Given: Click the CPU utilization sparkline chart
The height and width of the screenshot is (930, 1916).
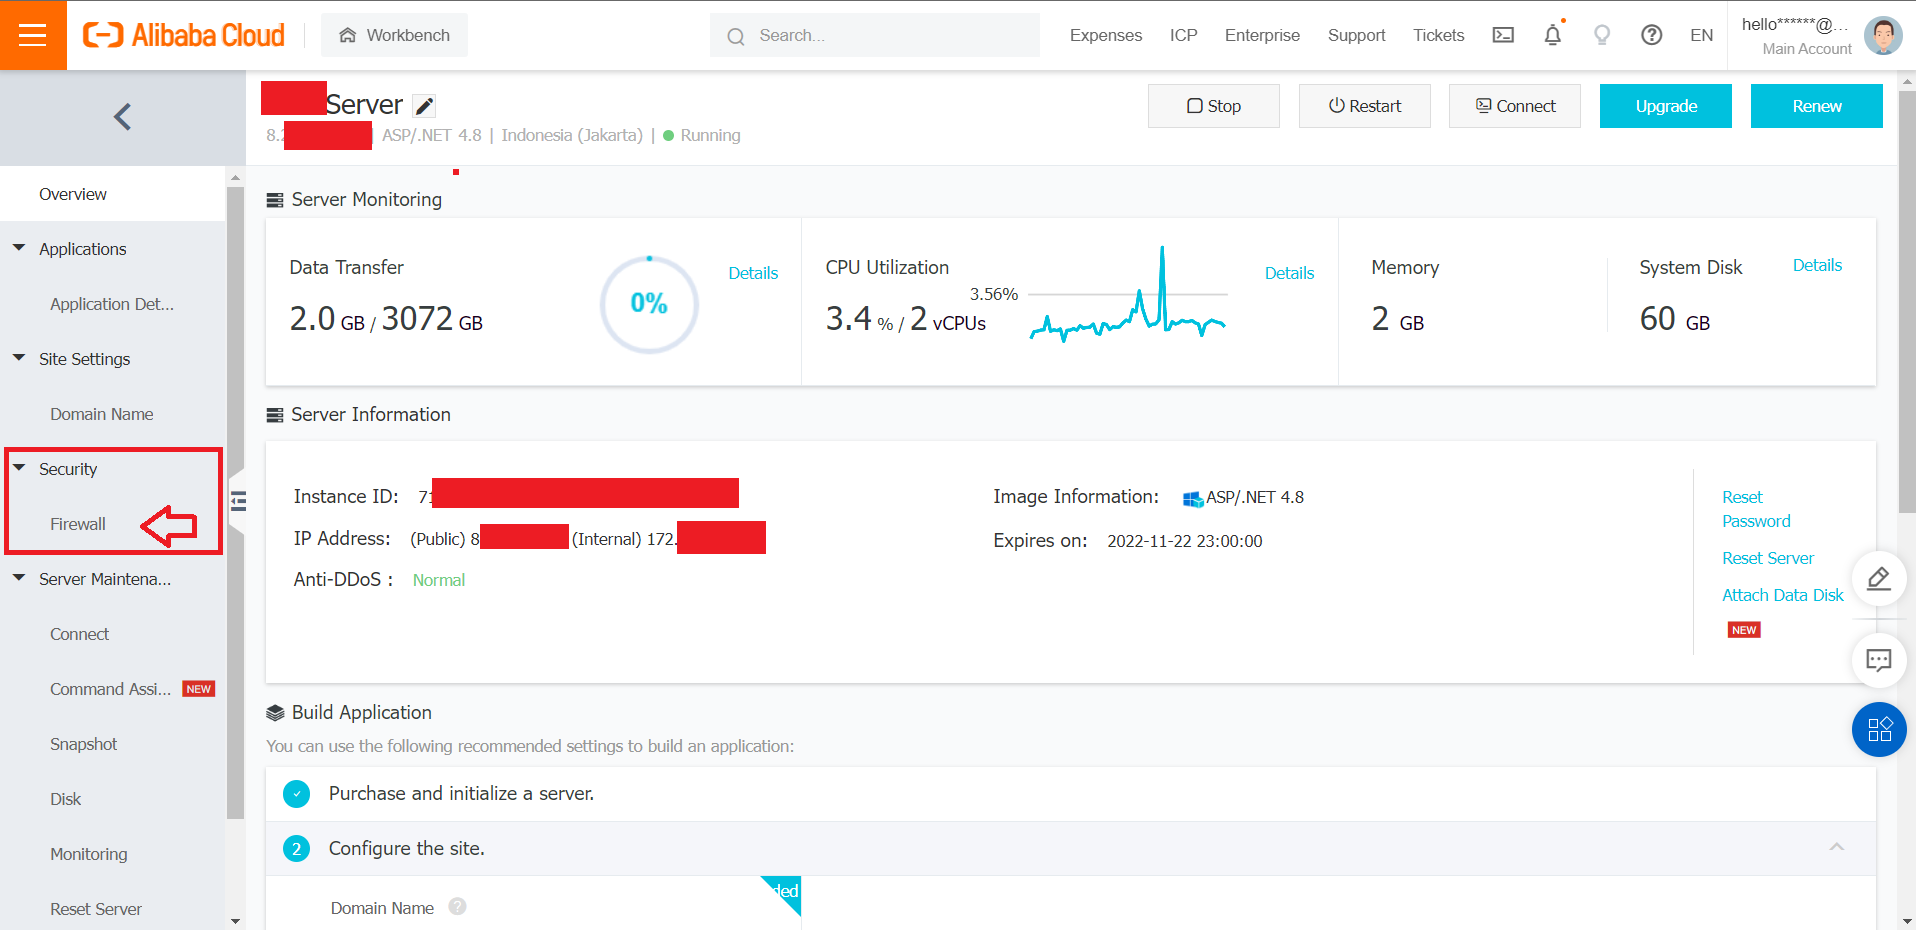Looking at the screenshot, I should coord(1127,294).
